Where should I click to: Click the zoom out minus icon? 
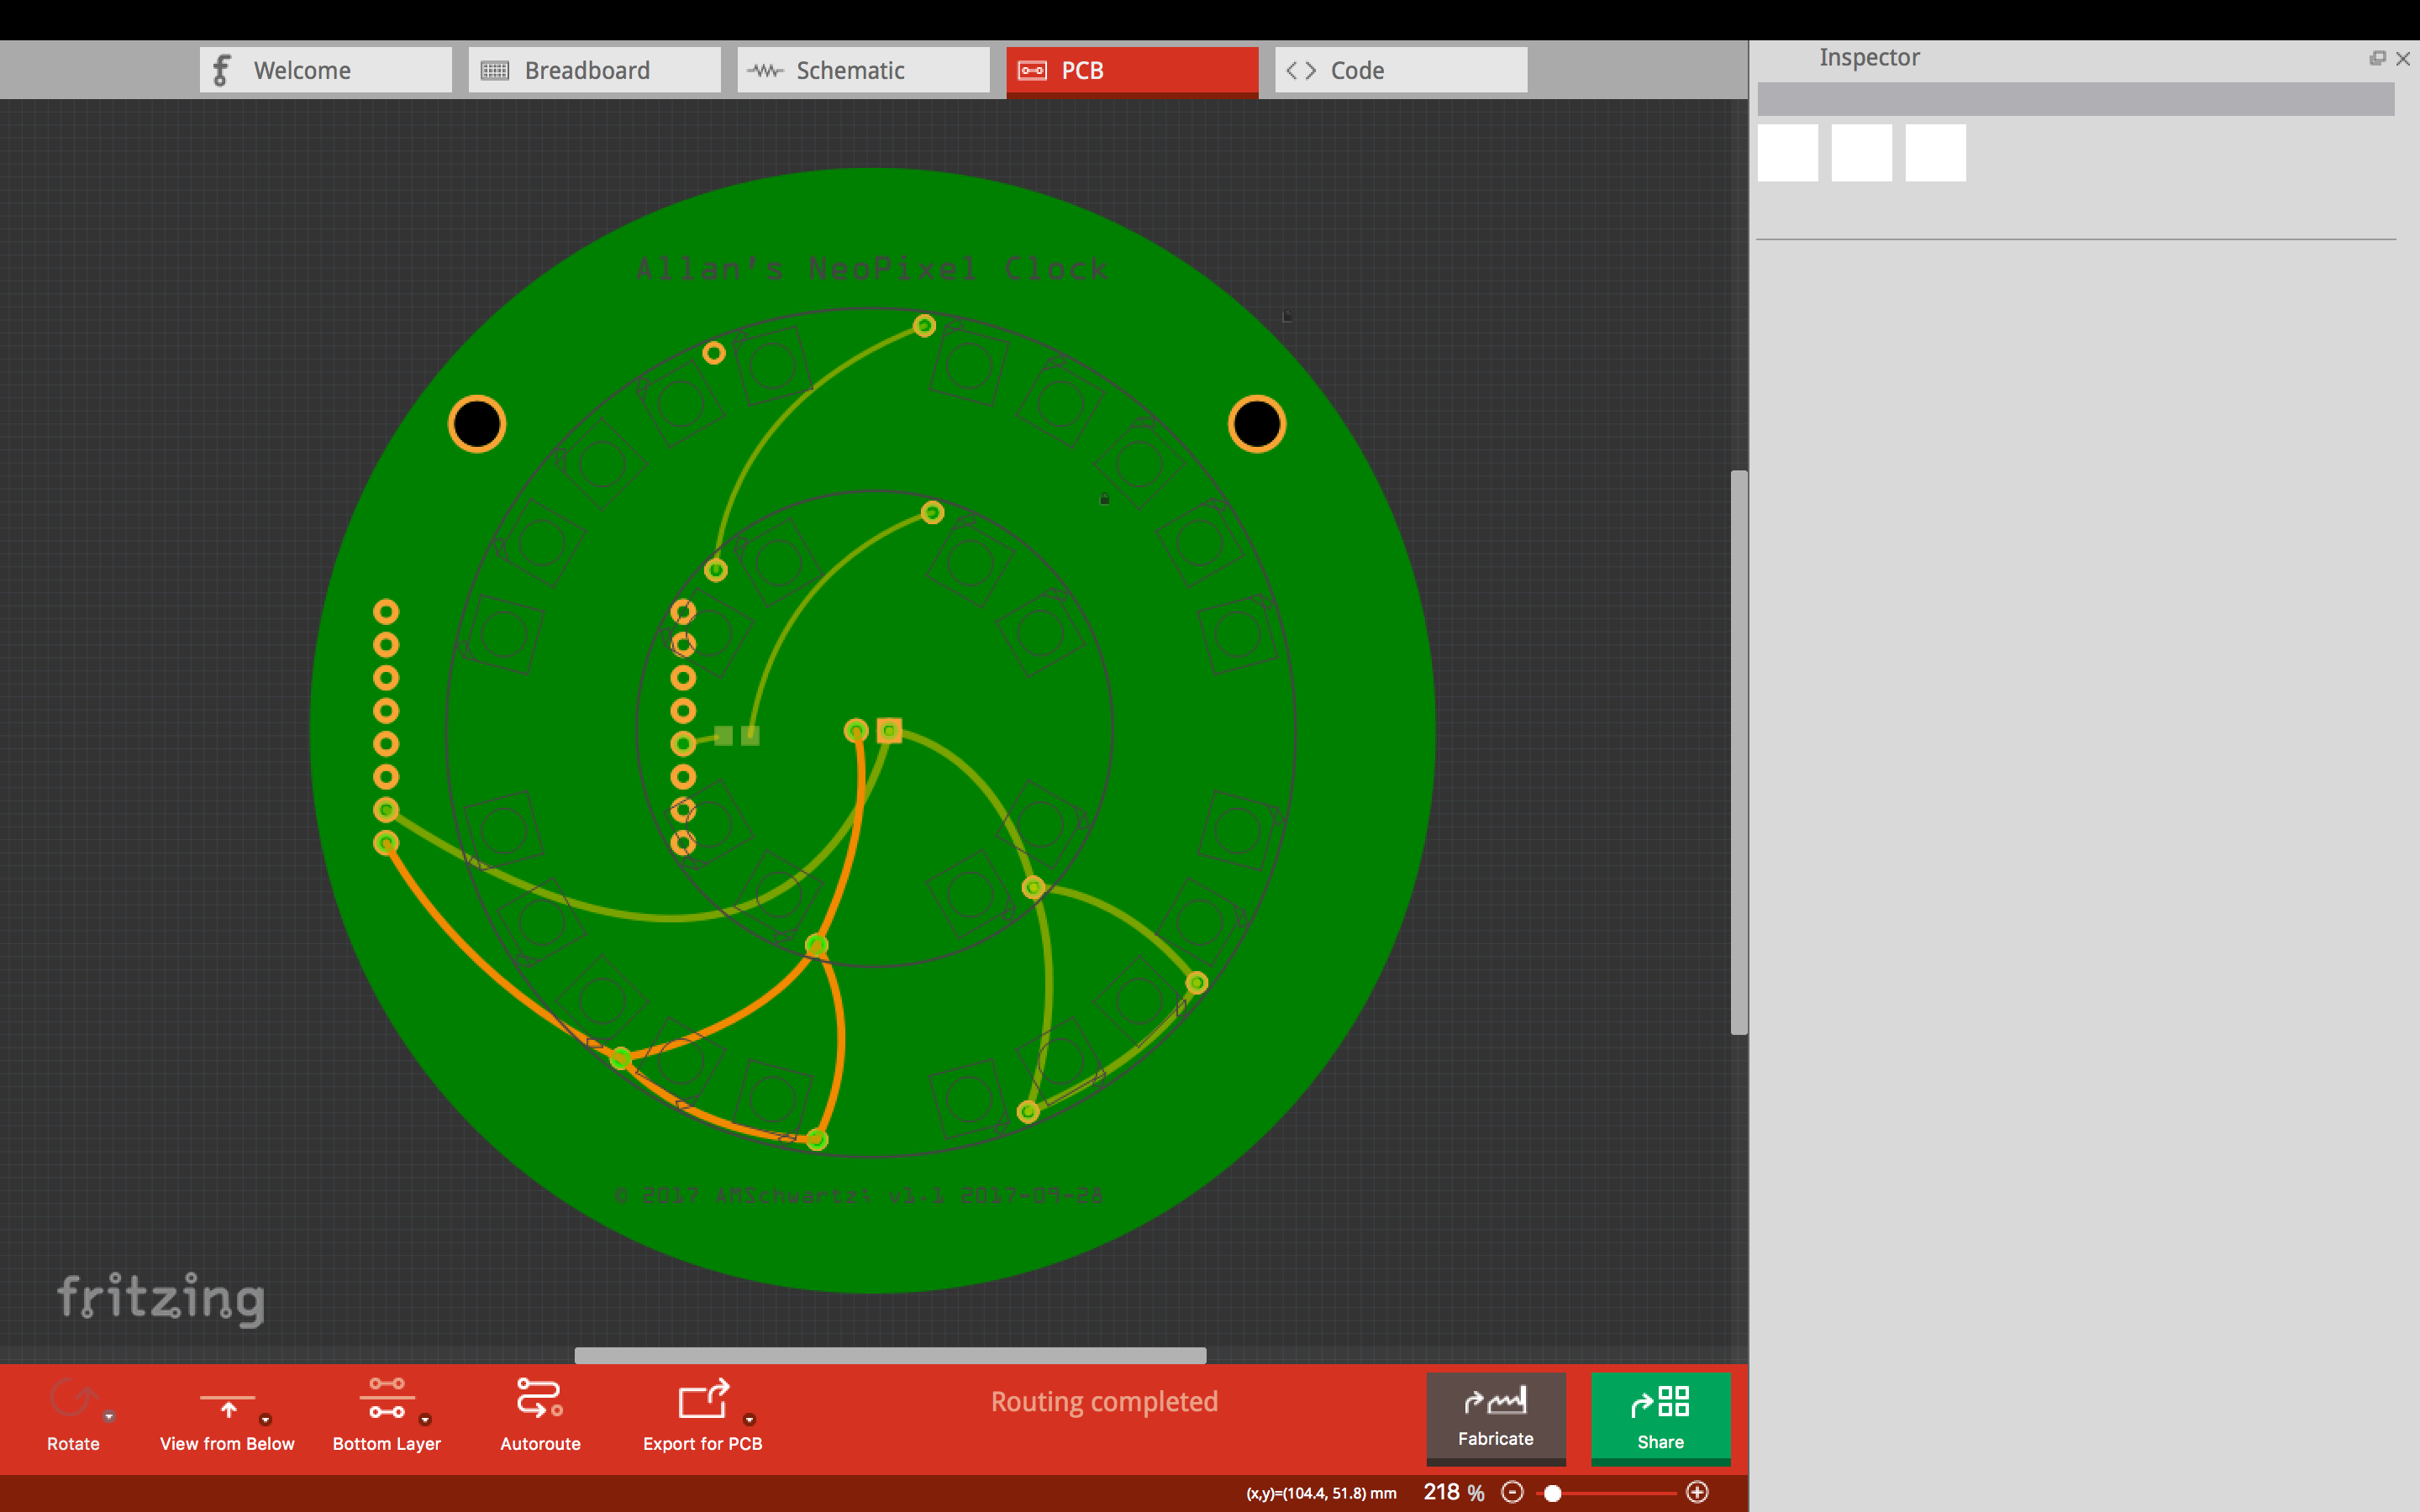coord(1512,1492)
